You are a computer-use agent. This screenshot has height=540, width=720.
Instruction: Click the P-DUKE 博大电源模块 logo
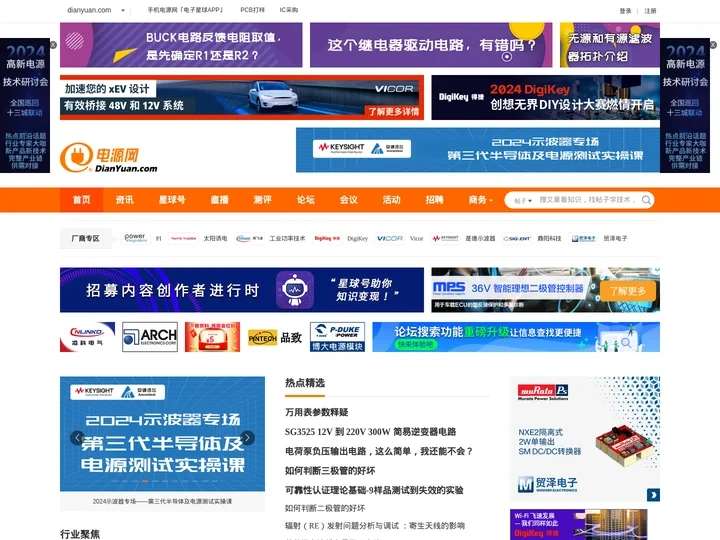tap(337, 337)
